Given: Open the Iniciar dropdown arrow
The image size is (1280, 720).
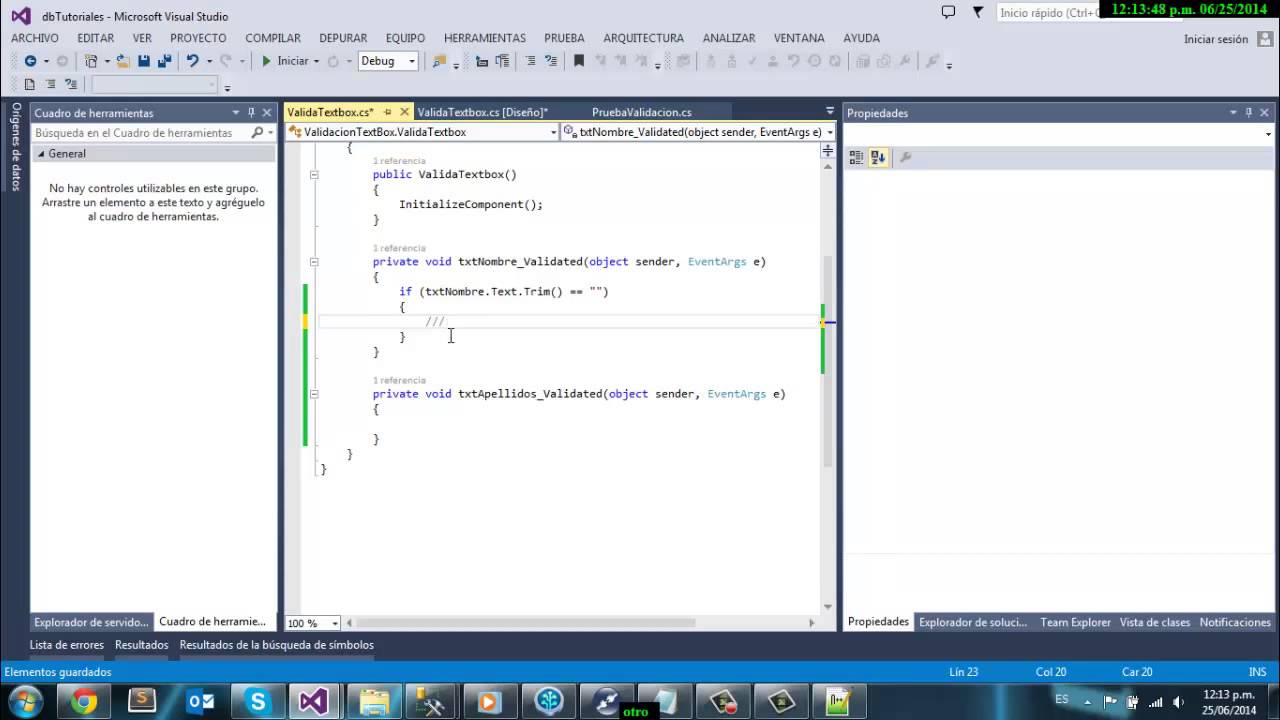Looking at the screenshot, I should [316, 61].
